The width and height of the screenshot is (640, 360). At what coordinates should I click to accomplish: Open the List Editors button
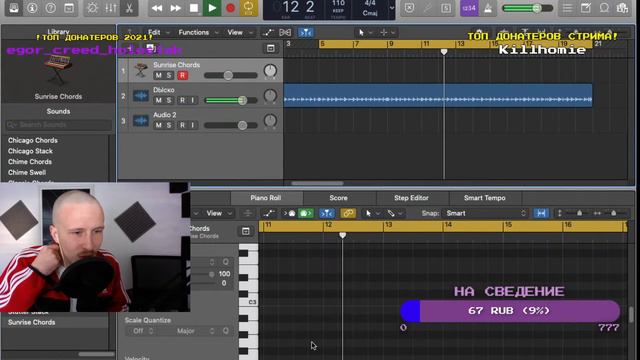[567, 8]
